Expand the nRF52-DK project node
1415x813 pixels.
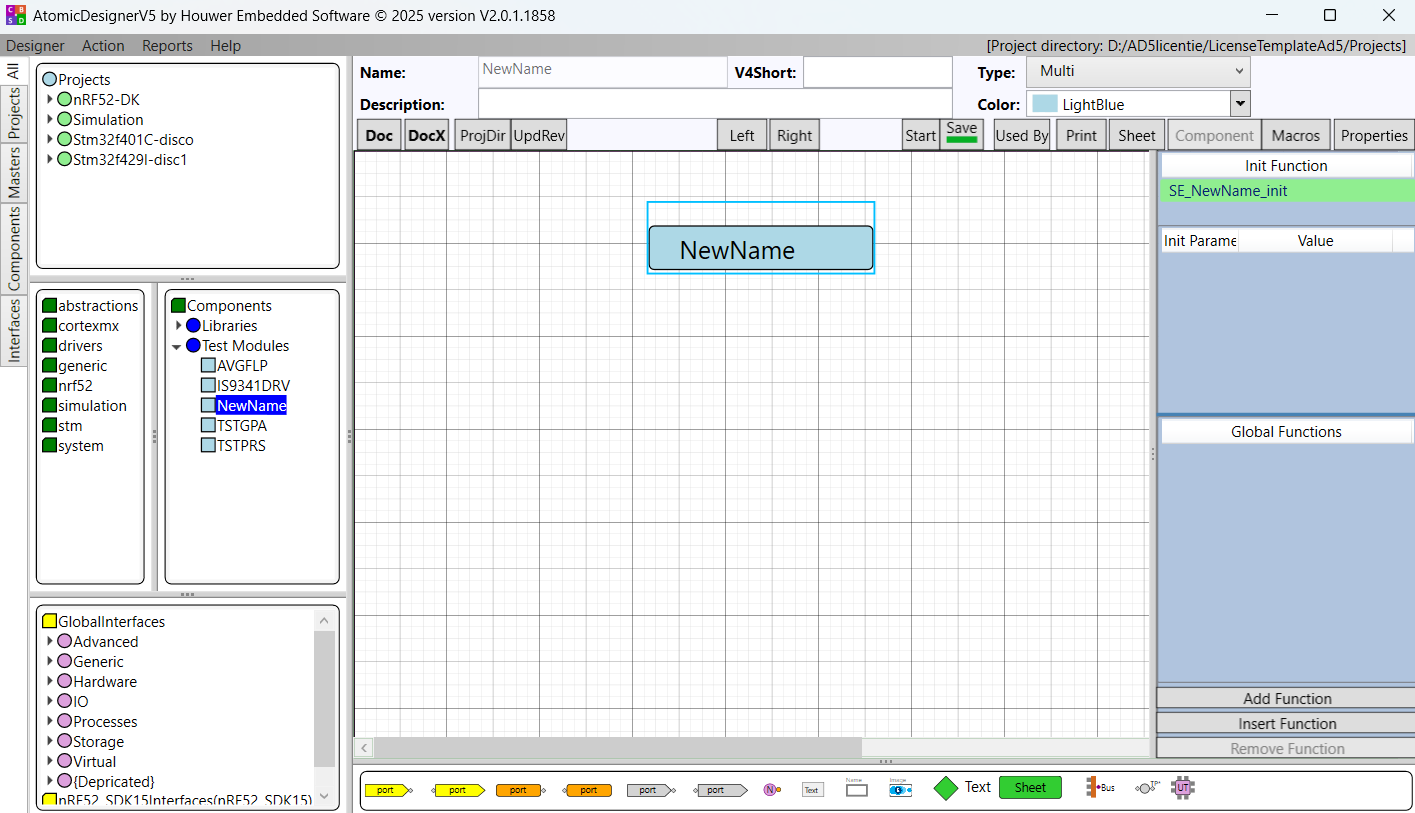[50, 100]
